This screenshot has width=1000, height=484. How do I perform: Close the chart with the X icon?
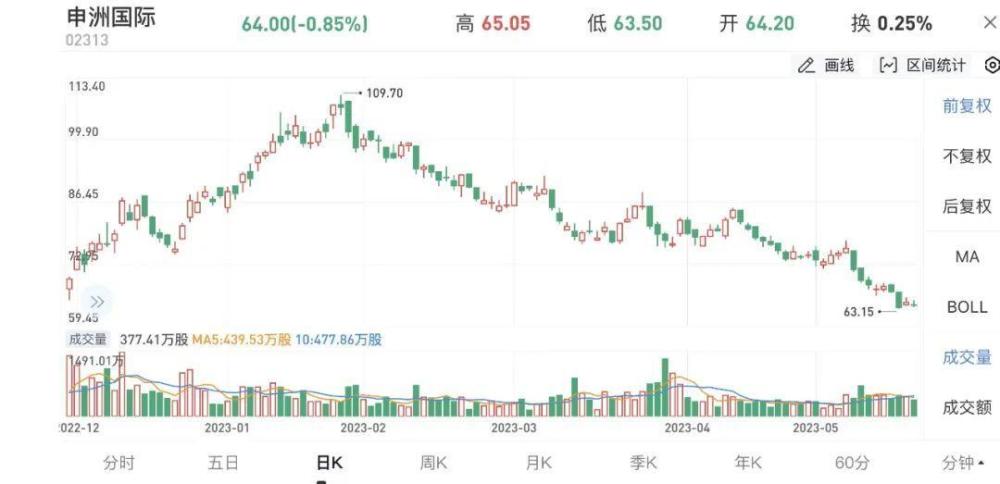[989, 24]
